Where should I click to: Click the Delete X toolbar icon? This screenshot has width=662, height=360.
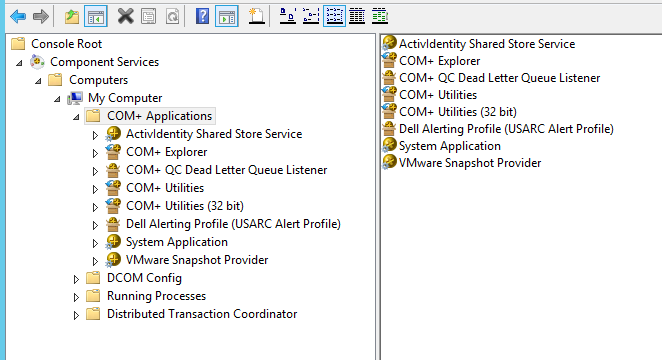coord(125,16)
